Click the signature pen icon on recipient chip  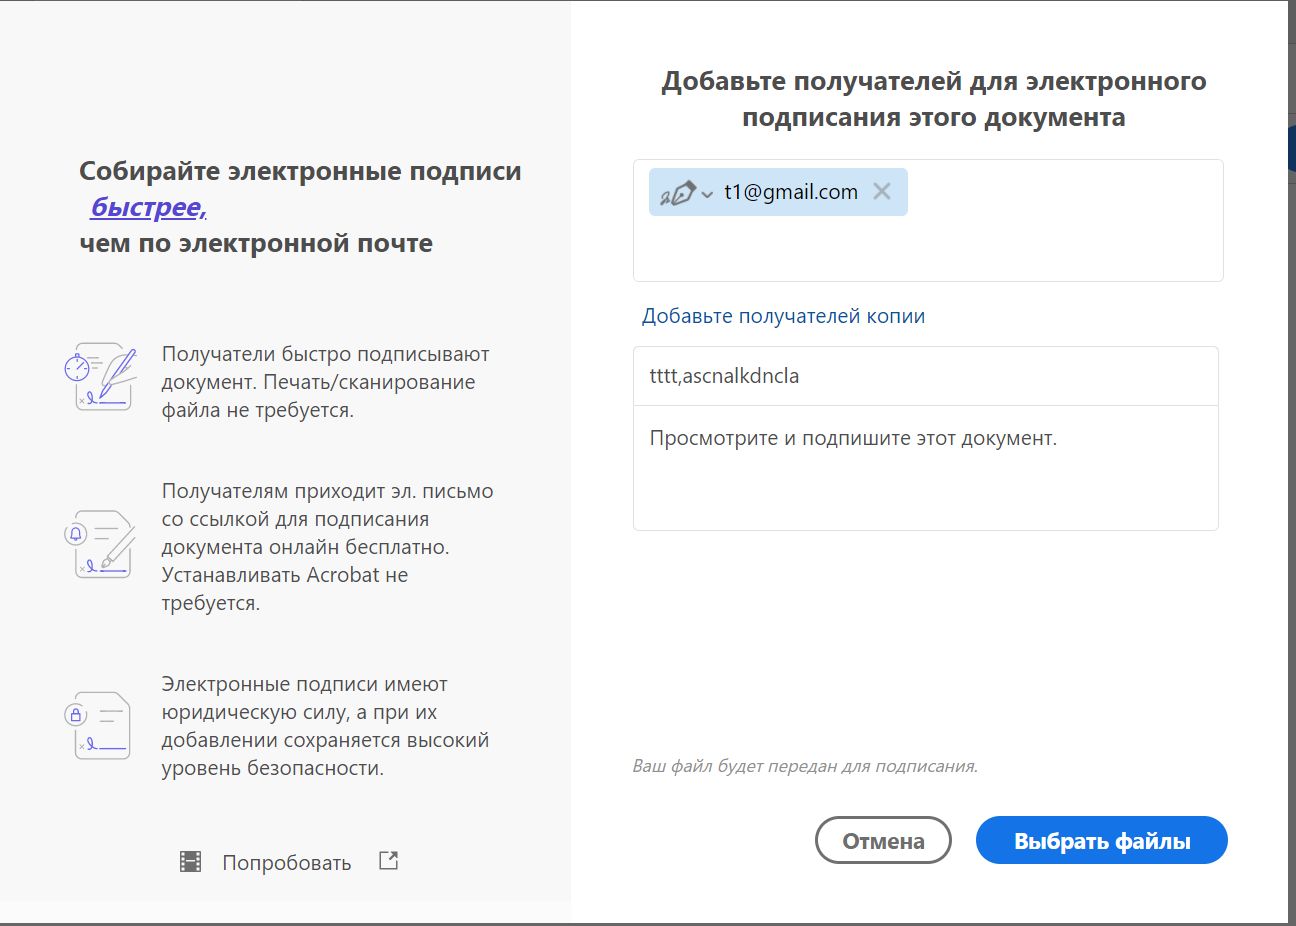point(679,191)
